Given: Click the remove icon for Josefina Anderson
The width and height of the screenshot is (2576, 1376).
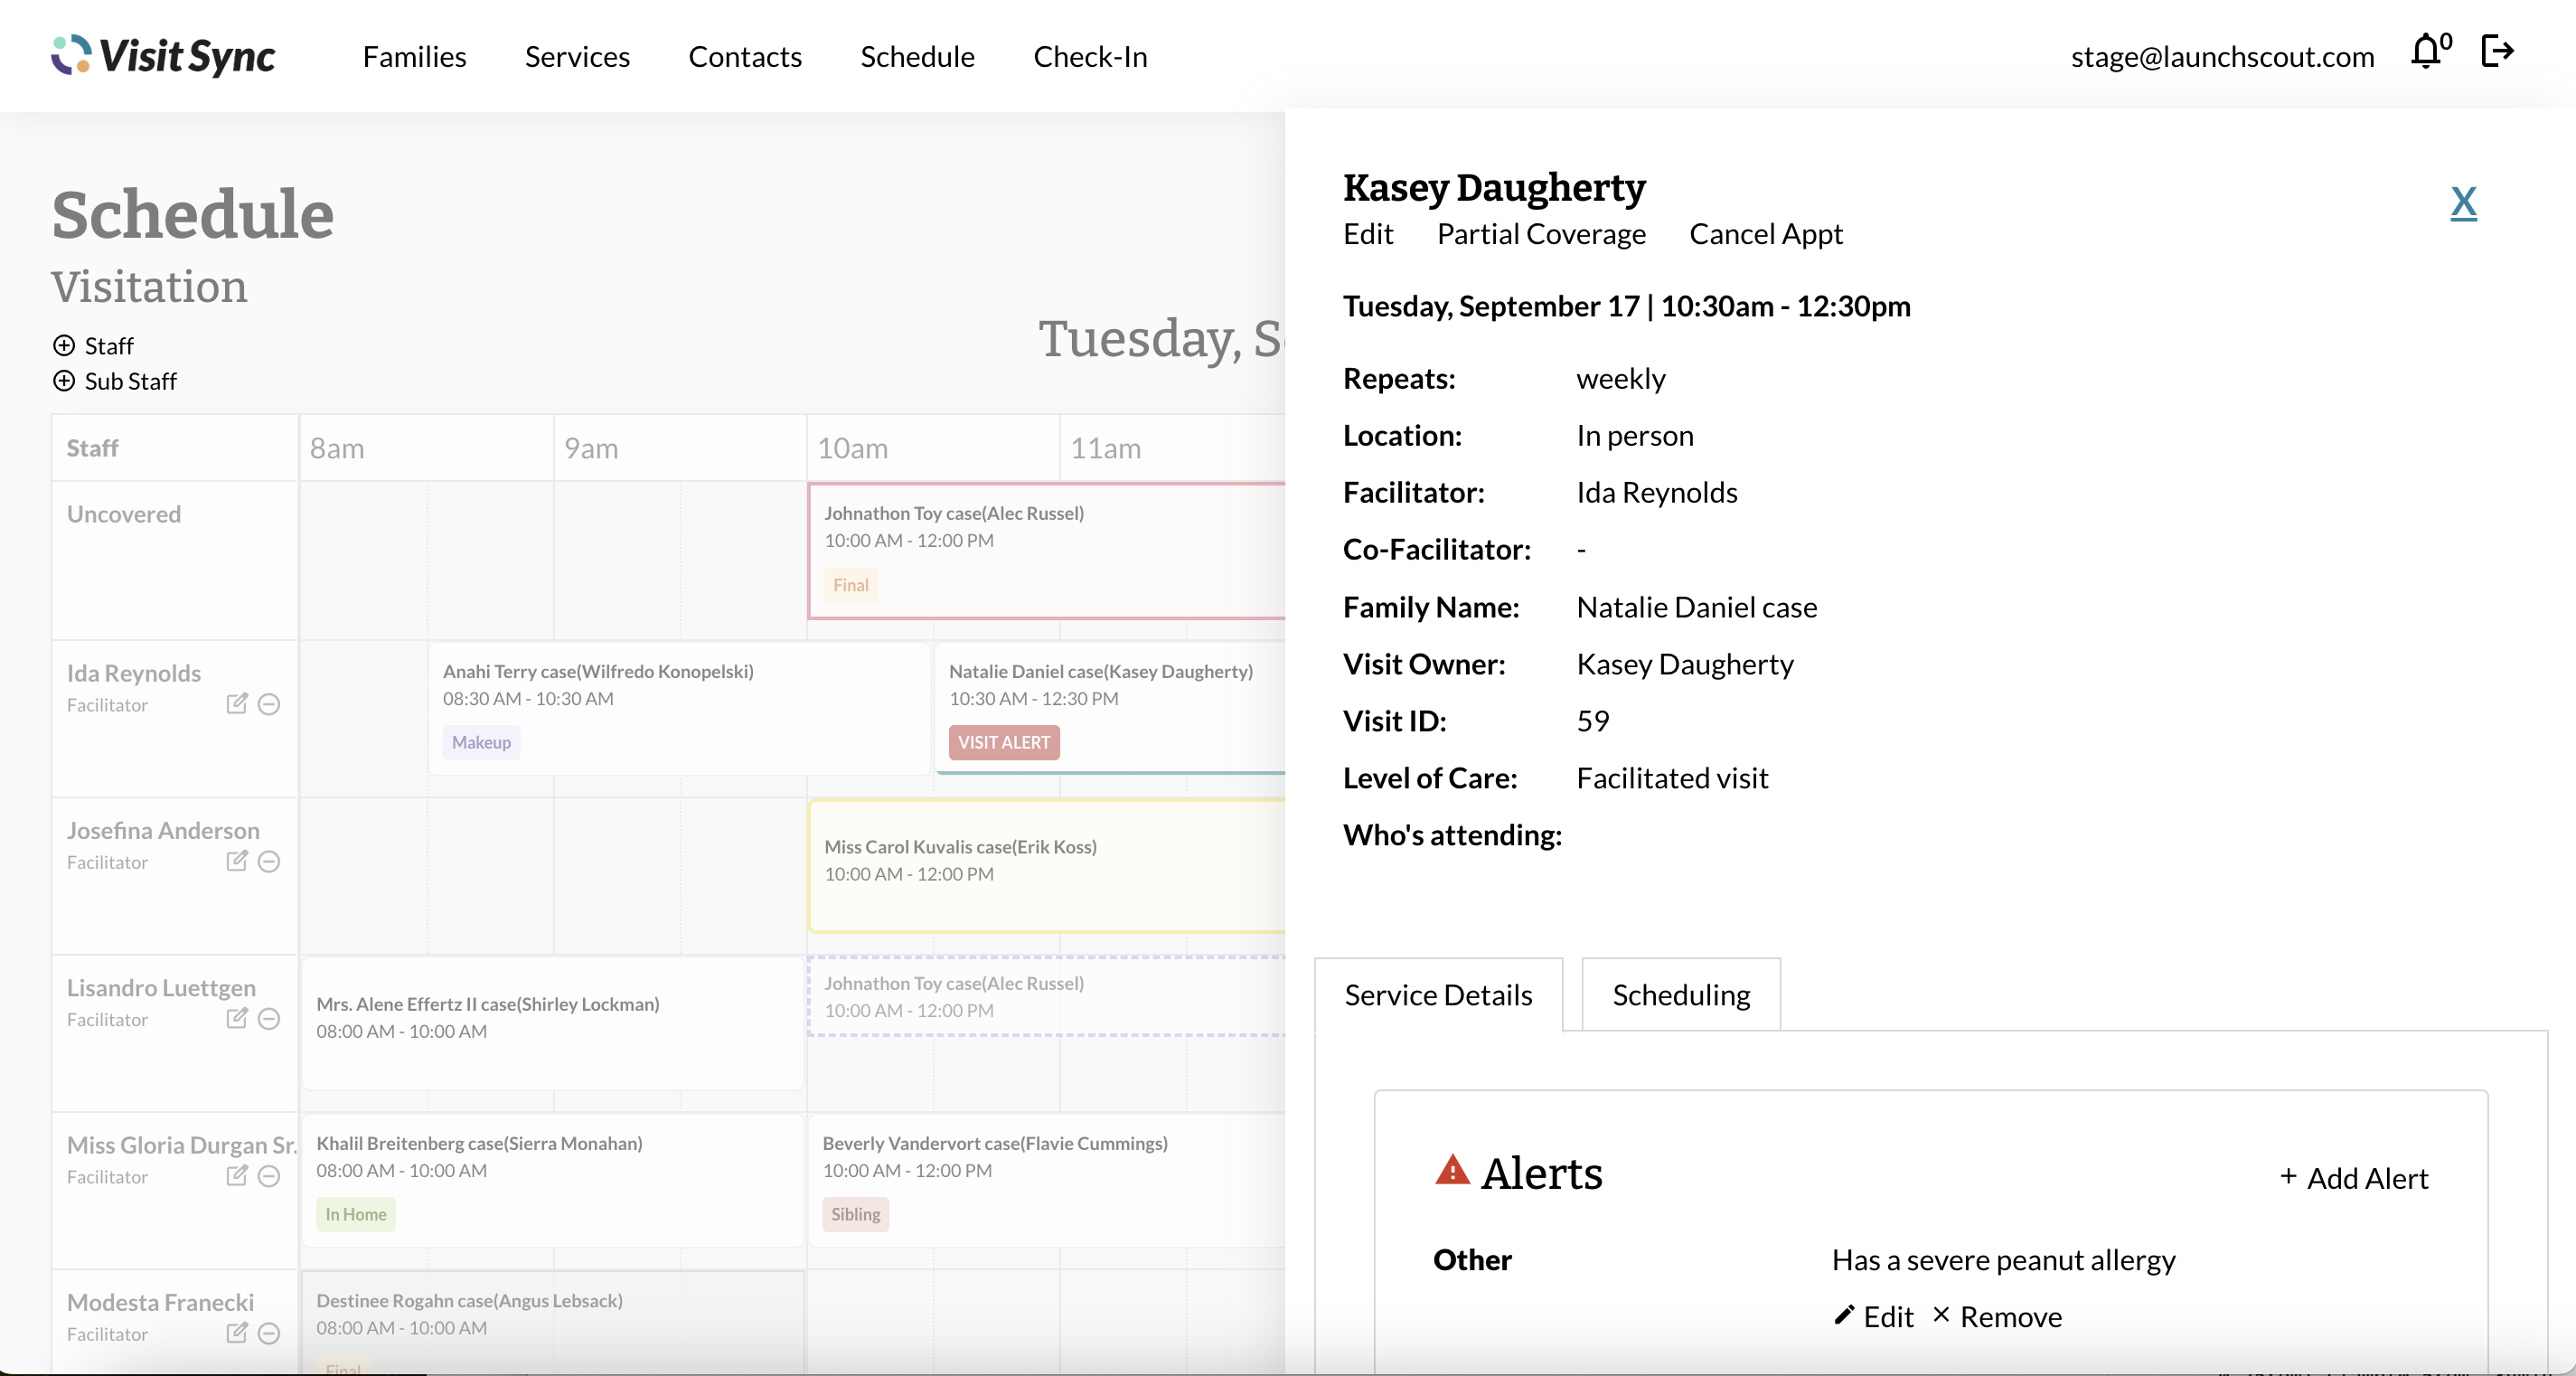Looking at the screenshot, I should (269, 861).
